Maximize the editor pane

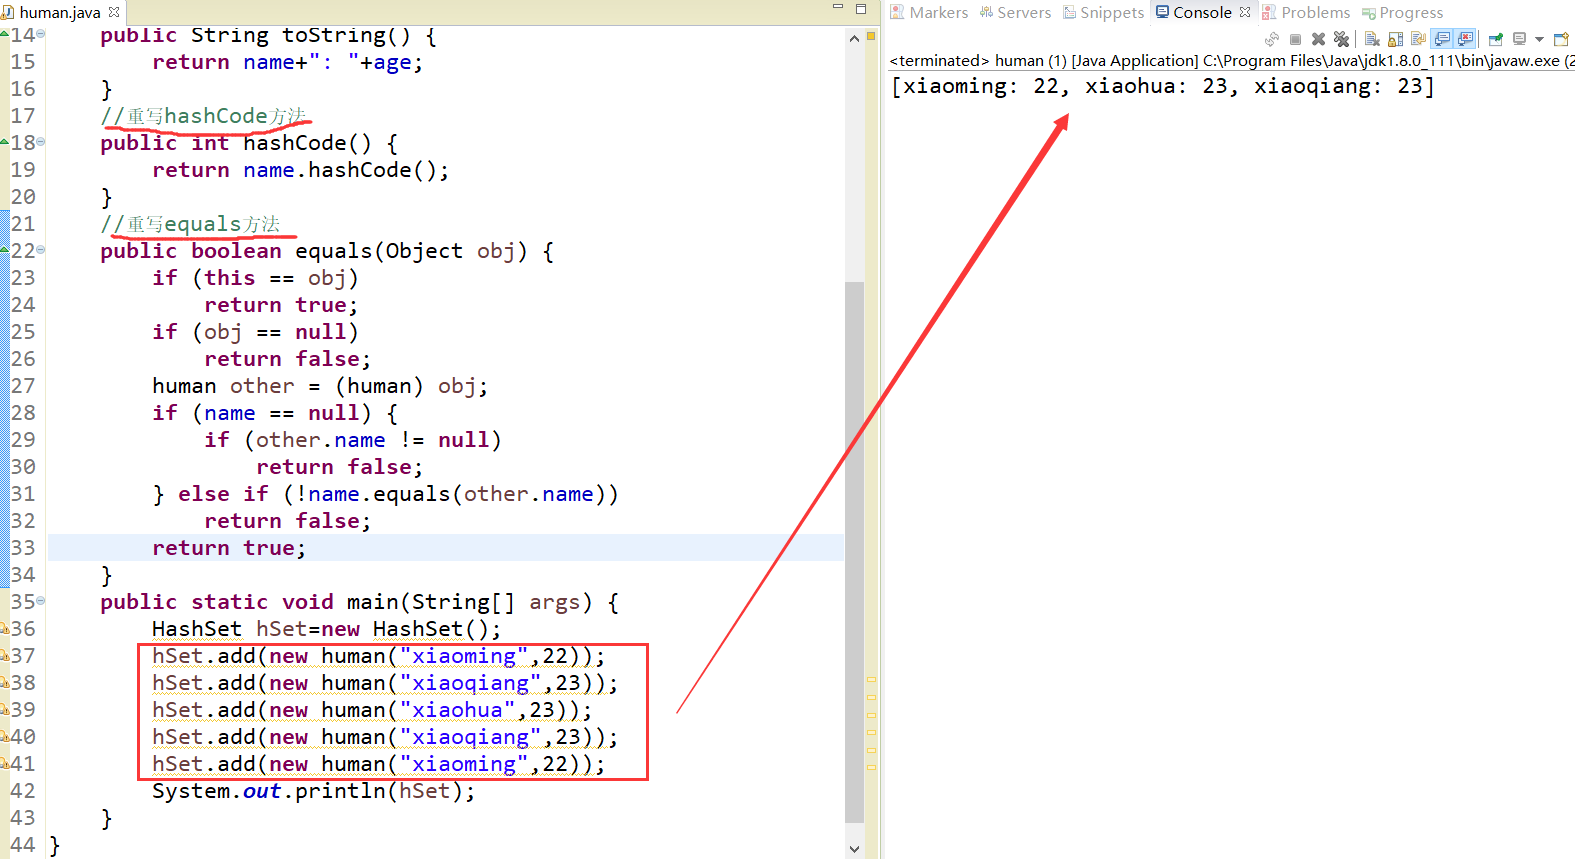pyautogui.click(x=861, y=9)
